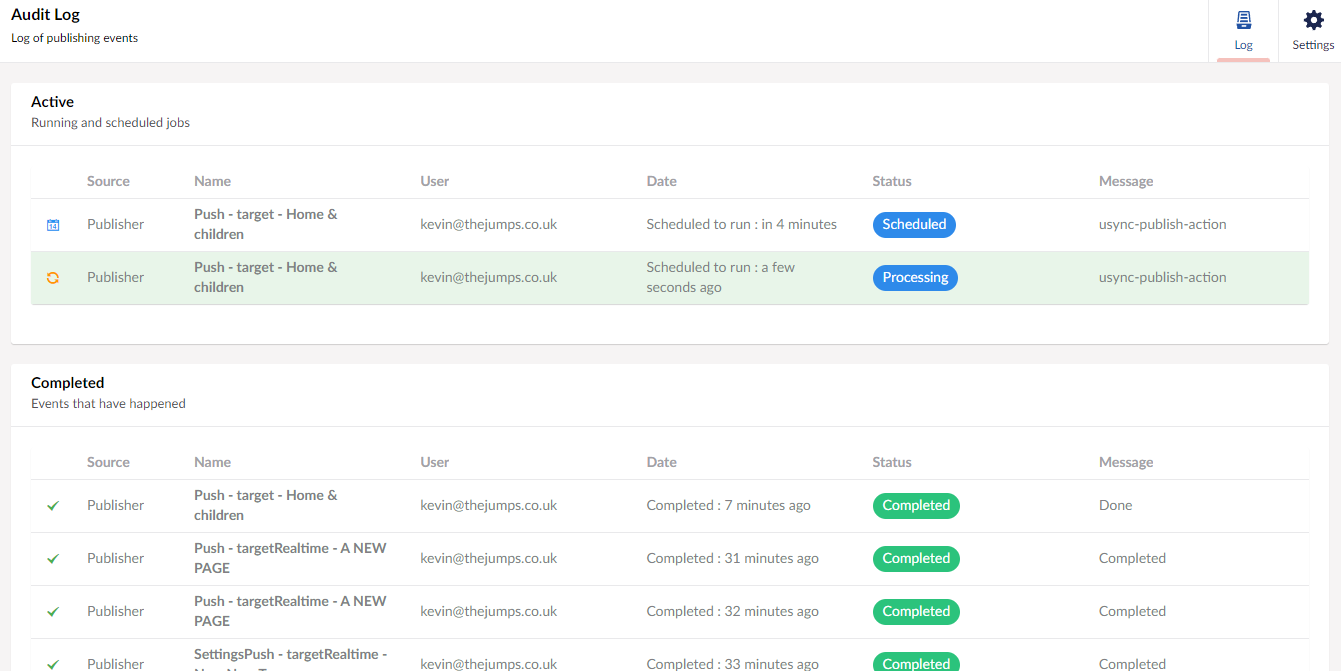Click the Log archive icon in the header

(1243, 19)
